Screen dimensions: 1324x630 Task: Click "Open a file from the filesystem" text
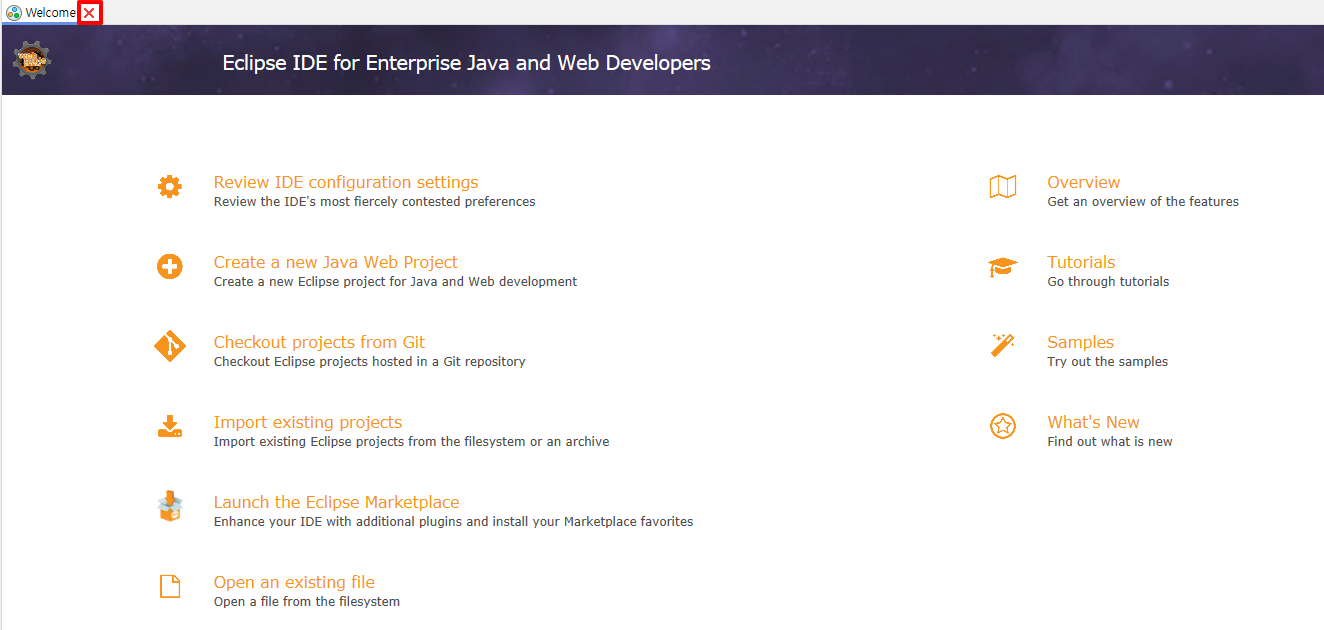click(307, 602)
